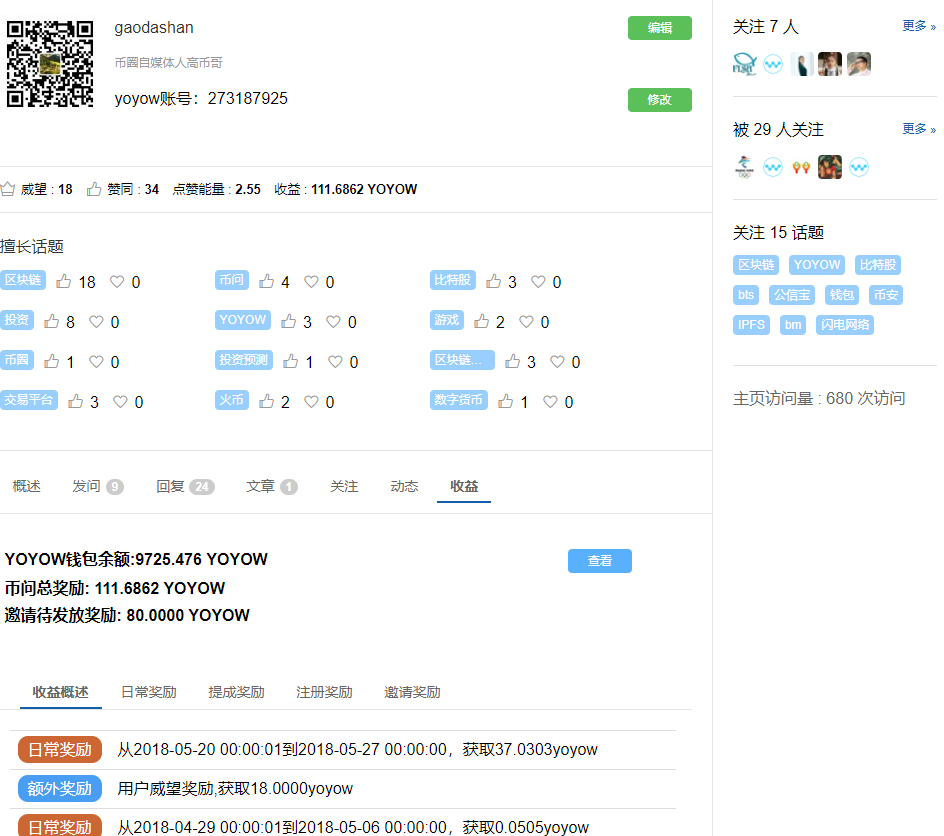The height and width of the screenshot is (836, 944).
Task: Open the 投资预测 topic tag
Action: coord(244,360)
